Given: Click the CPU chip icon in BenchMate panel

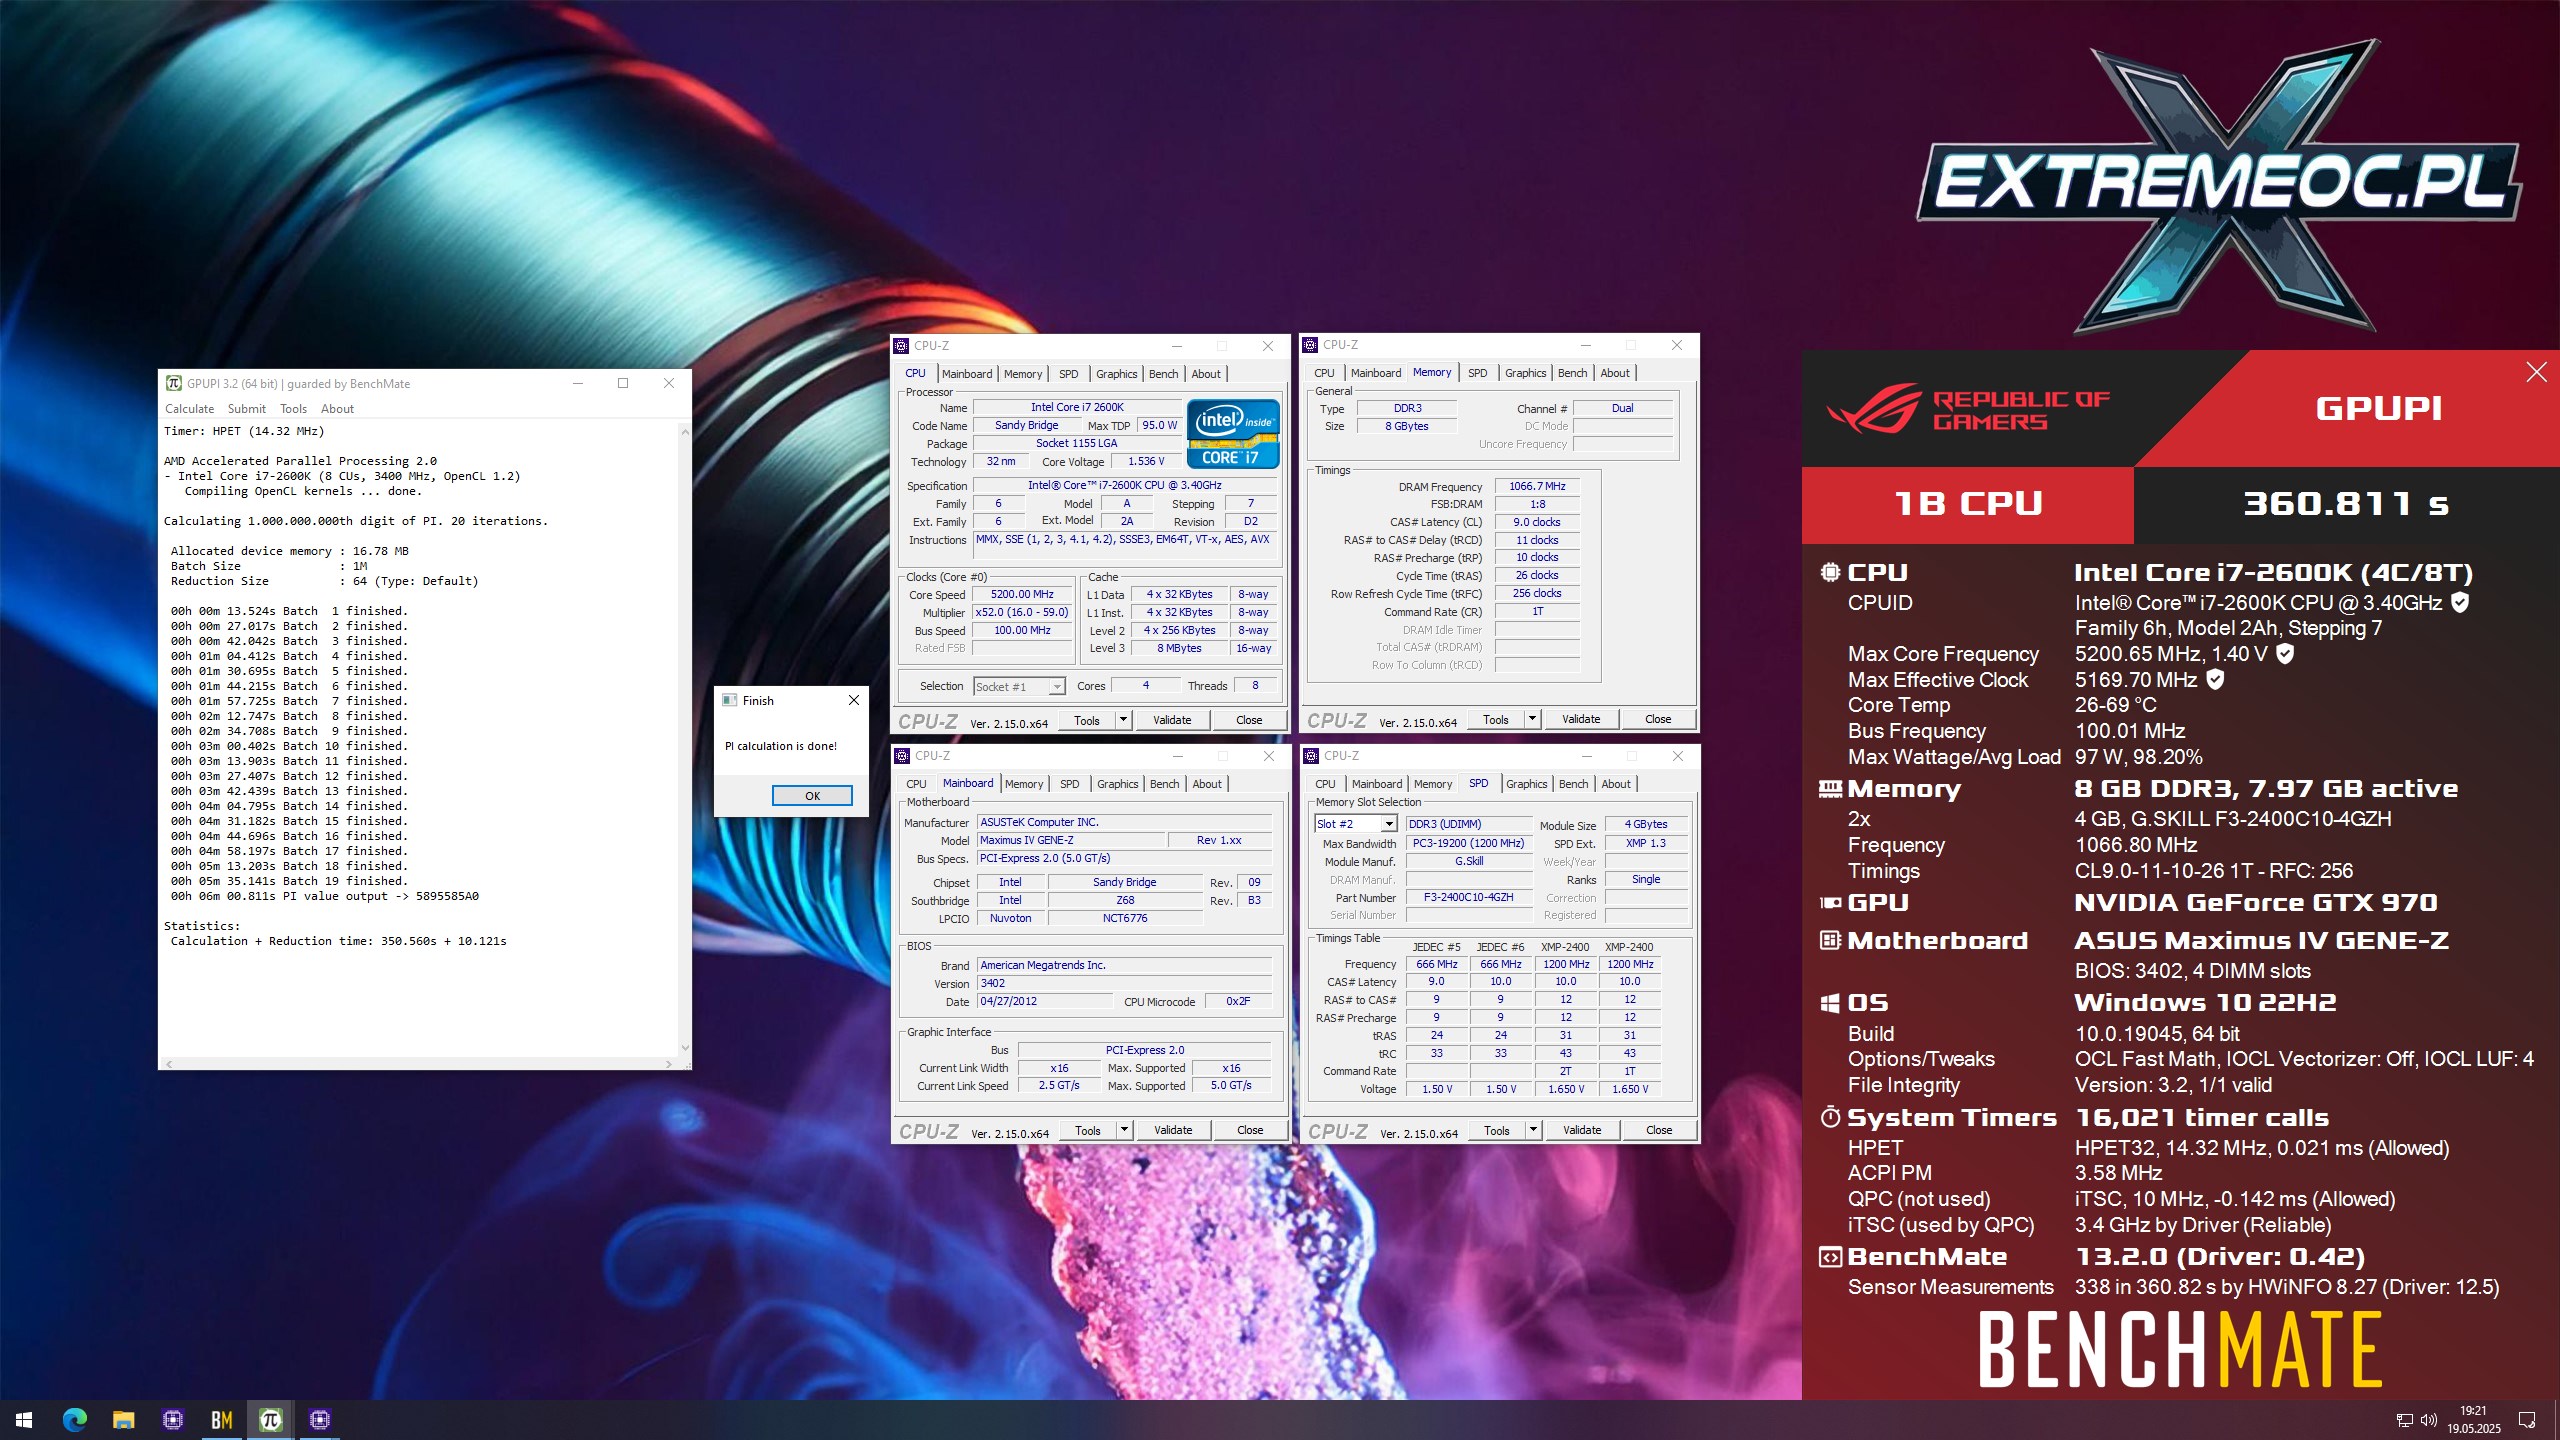Looking at the screenshot, I should click(1830, 573).
